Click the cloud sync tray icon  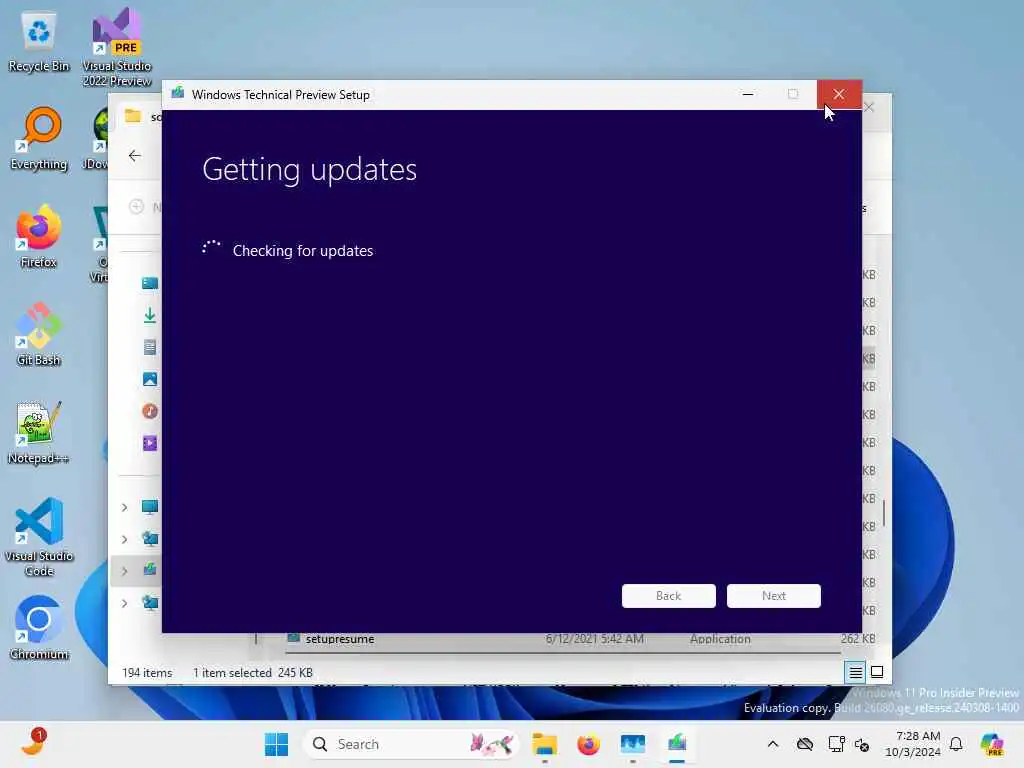click(805, 744)
